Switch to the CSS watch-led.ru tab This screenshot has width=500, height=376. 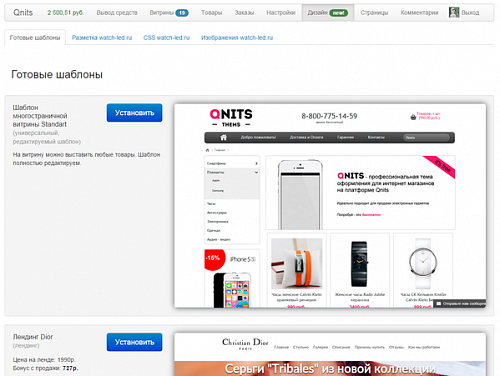point(166,38)
